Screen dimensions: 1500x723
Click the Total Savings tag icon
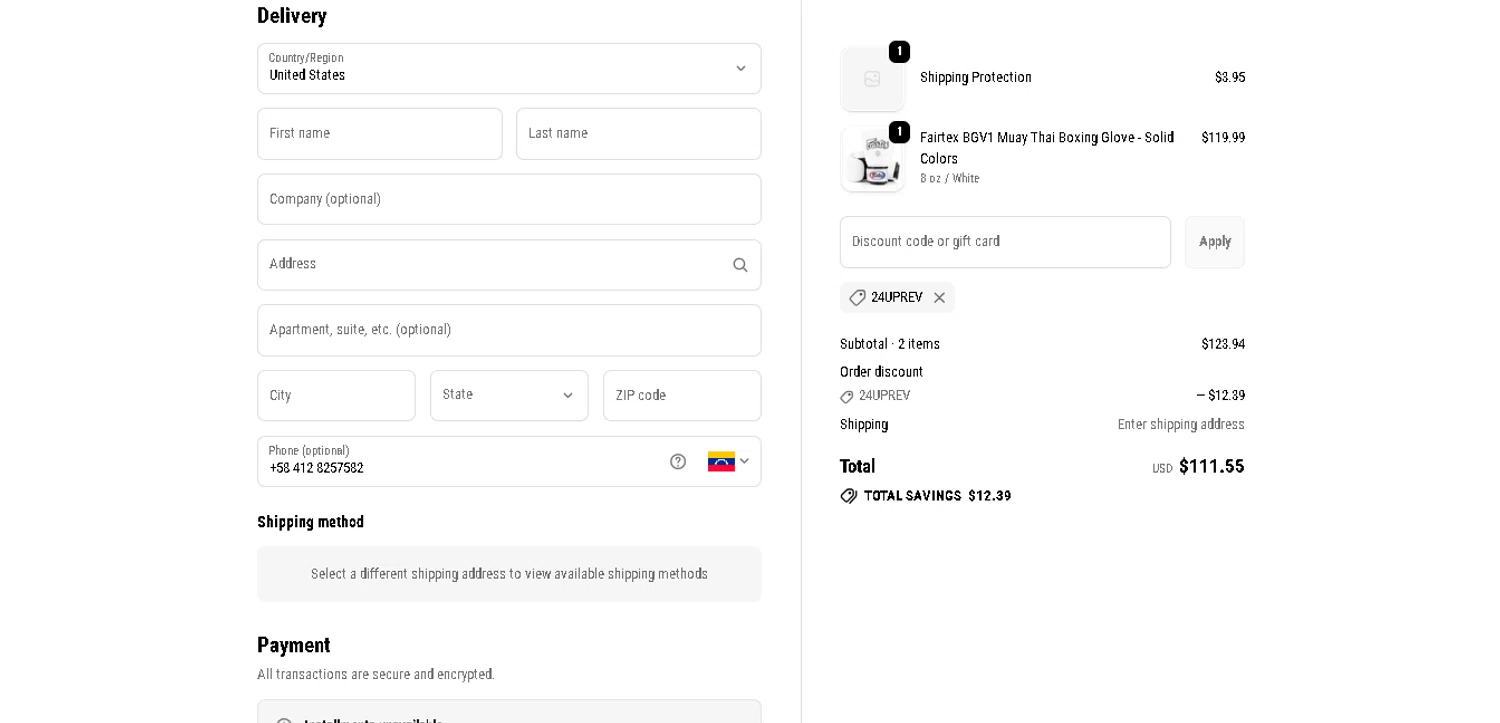click(x=849, y=496)
